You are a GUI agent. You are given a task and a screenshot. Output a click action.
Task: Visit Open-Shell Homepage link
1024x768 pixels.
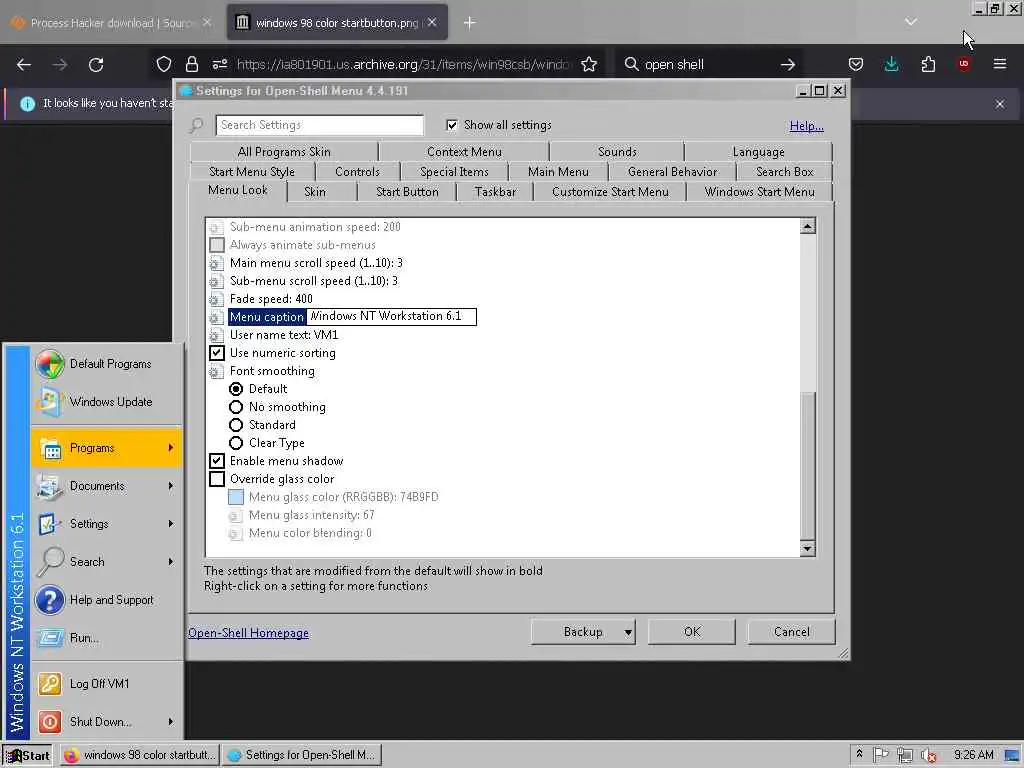pos(248,633)
